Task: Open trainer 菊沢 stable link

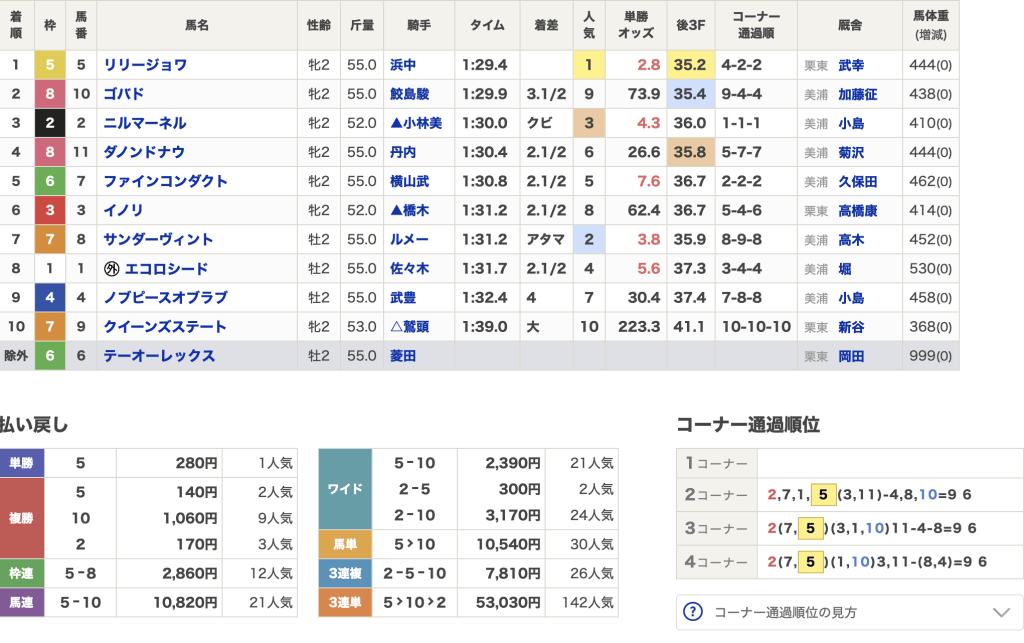Action: pyautogui.click(x=851, y=152)
